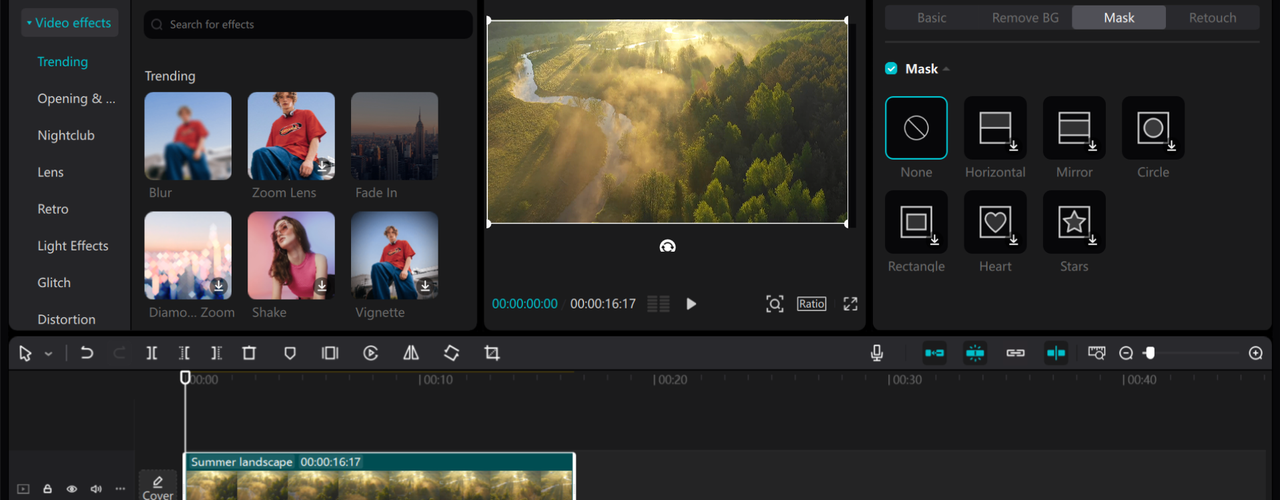
Task: Open the Glitch effects category
Action: tap(54, 283)
